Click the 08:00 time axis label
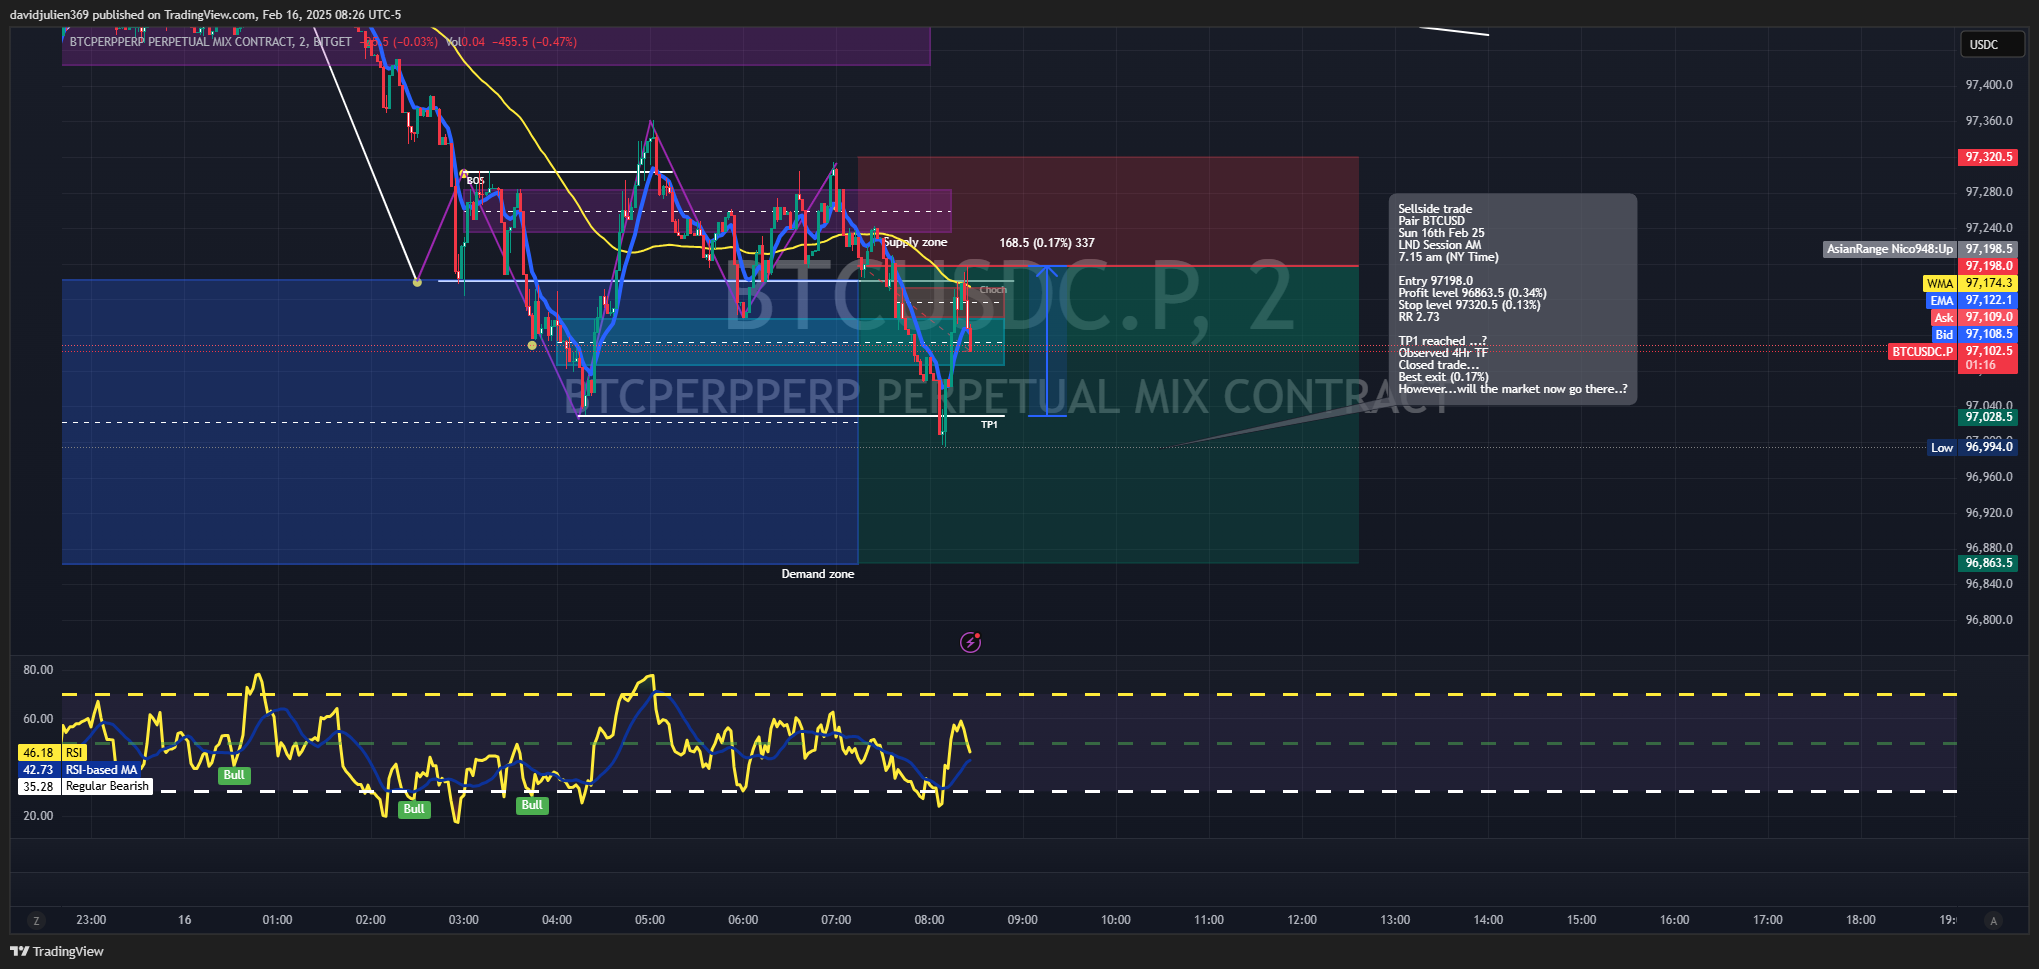 coord(929,920)
